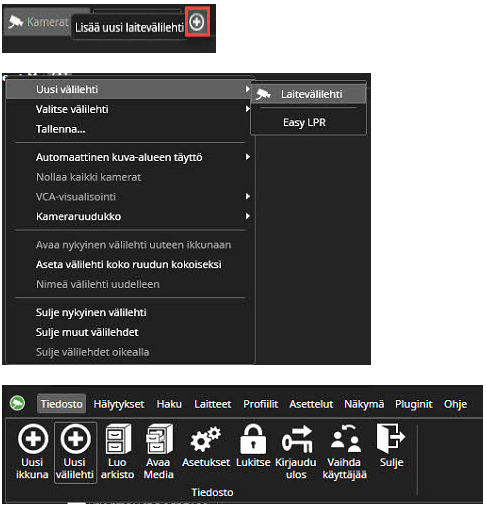The image size is (486, 506).
Task: Select Easy LPR in the submenu
Action: pyautogui.click(x=309, y=122)
